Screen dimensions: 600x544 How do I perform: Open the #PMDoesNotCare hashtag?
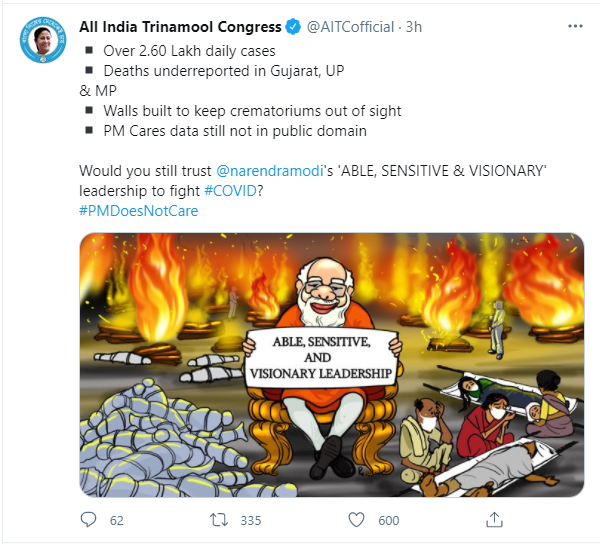[138, 210]
